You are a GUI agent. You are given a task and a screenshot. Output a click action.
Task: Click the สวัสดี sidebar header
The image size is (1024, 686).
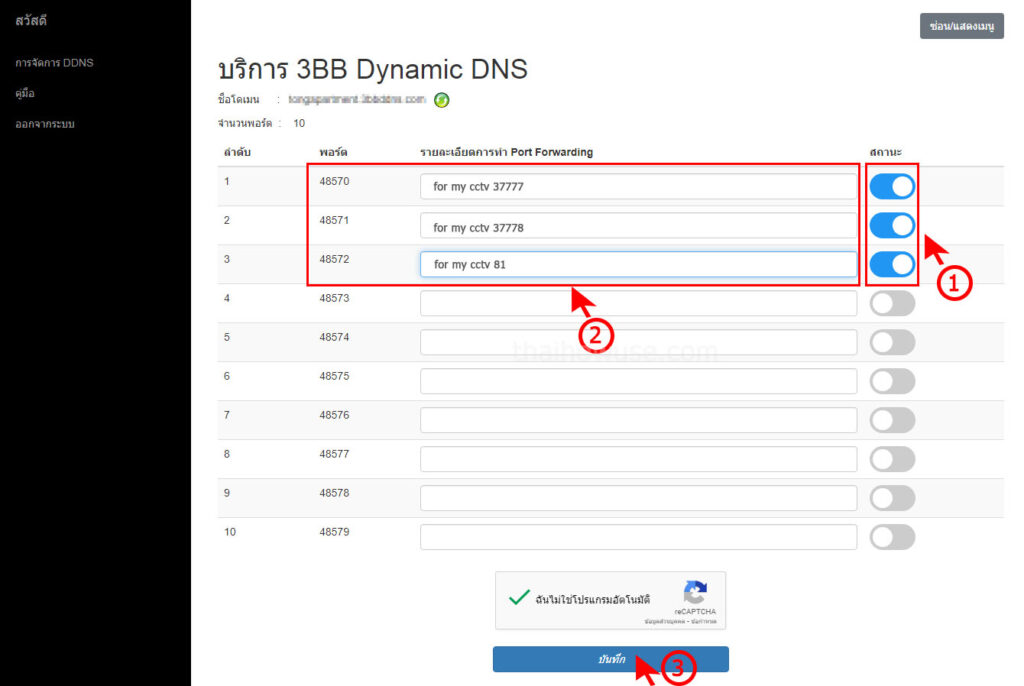point(31,21)
